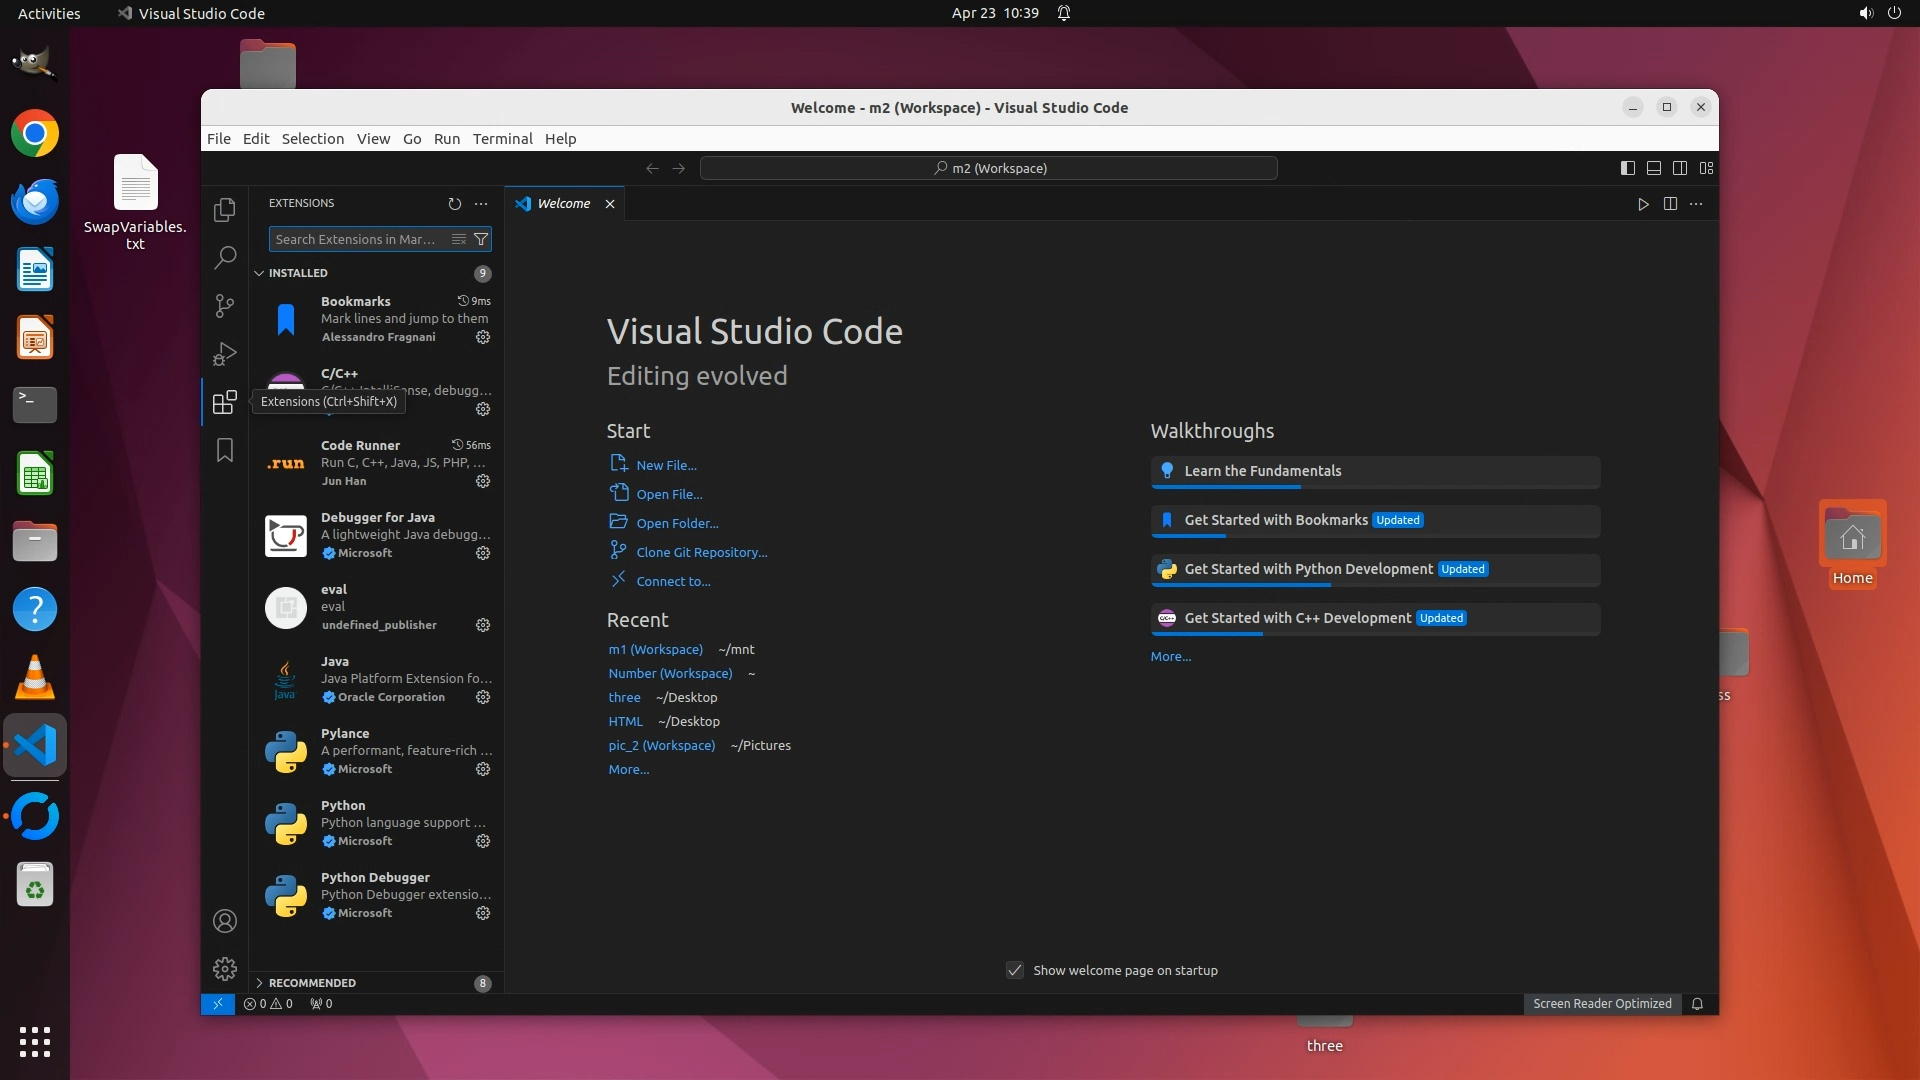This screenshot has height=1080, width=1920.
Task: Select the Welcome editor tab
Action: pos(563,203)
